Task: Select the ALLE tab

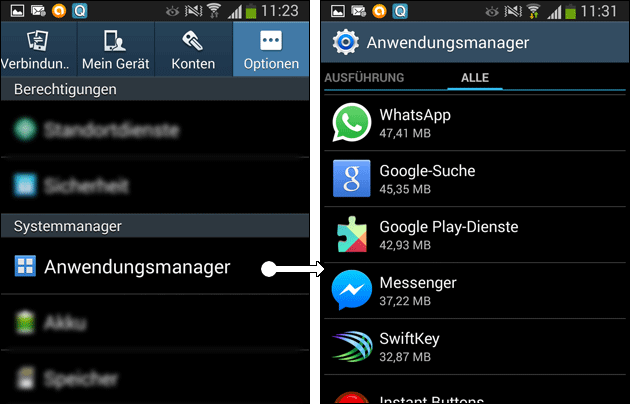Action: point(475,78)
